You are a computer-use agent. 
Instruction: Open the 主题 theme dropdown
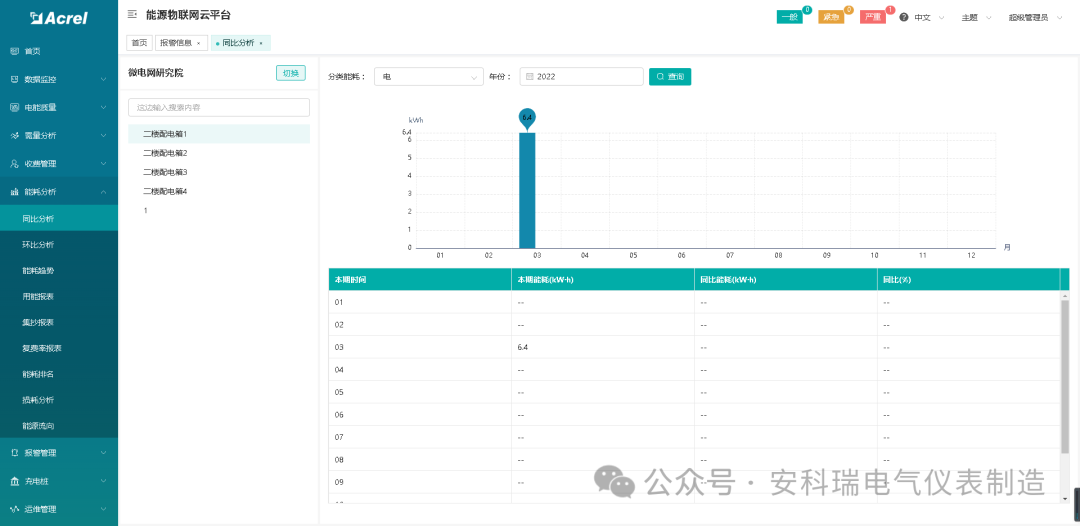(x=976, y=17)
